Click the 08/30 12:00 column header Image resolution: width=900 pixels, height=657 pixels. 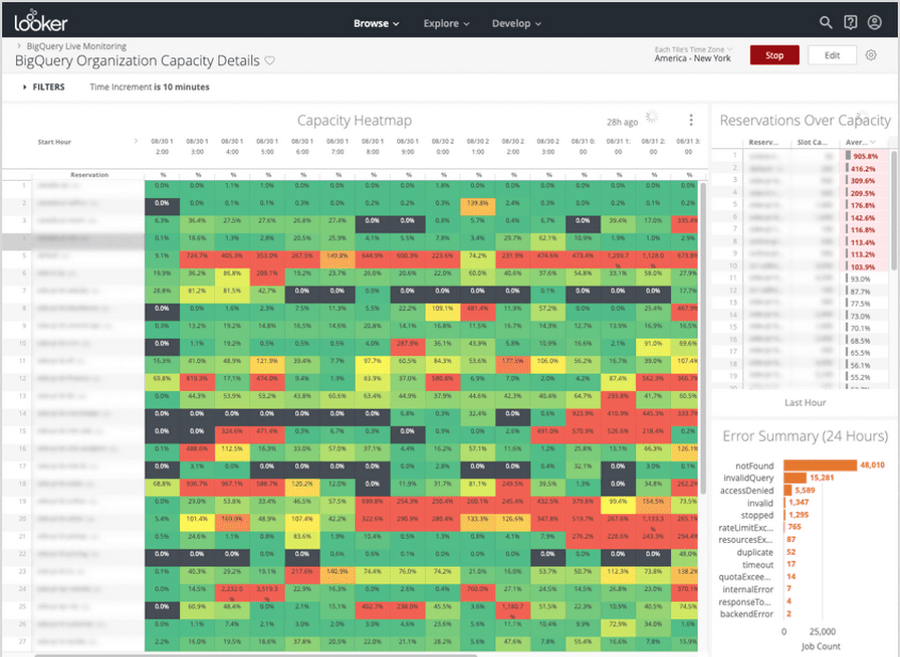(162, 146)
